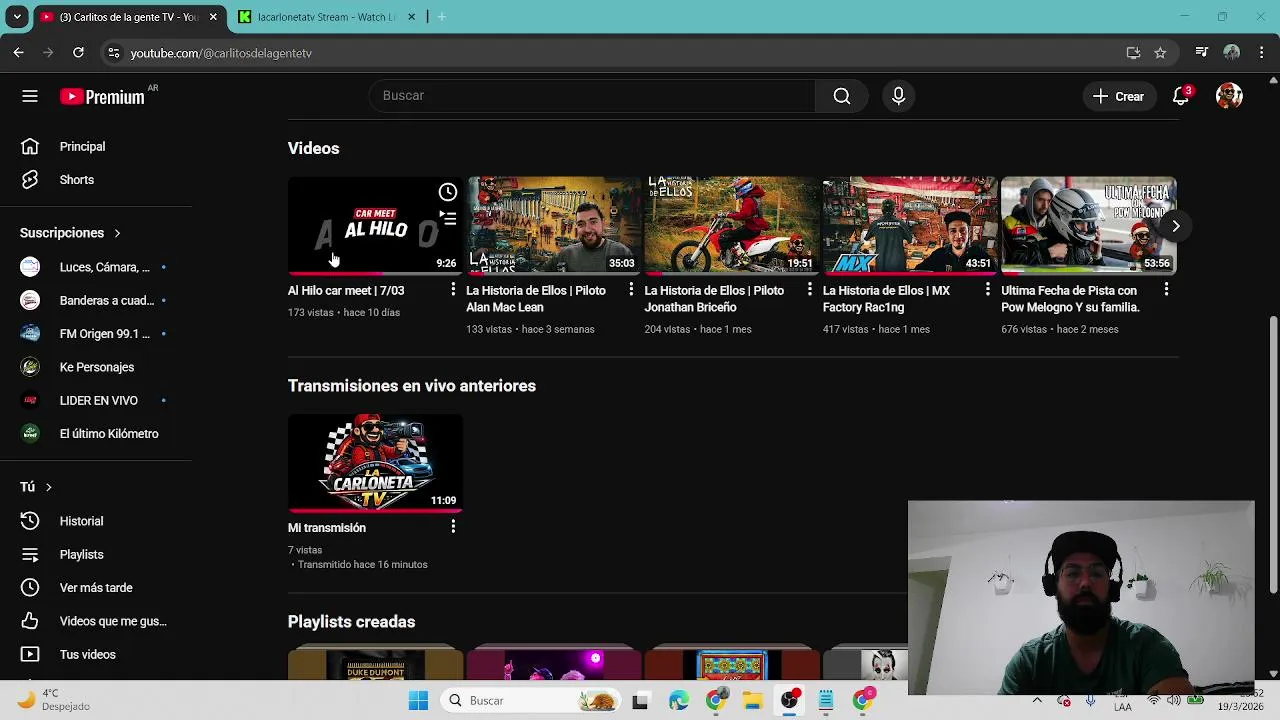Open the Mi transmisión title link
Screen dimensions: 1280x720
coord(327,528)
